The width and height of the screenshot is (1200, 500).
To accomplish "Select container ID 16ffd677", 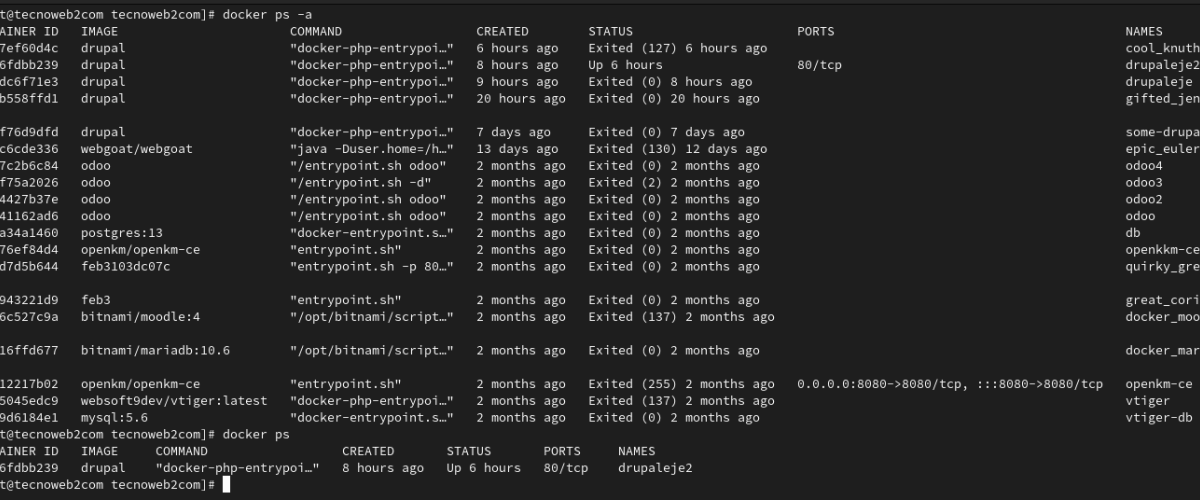I will (30, 351).
